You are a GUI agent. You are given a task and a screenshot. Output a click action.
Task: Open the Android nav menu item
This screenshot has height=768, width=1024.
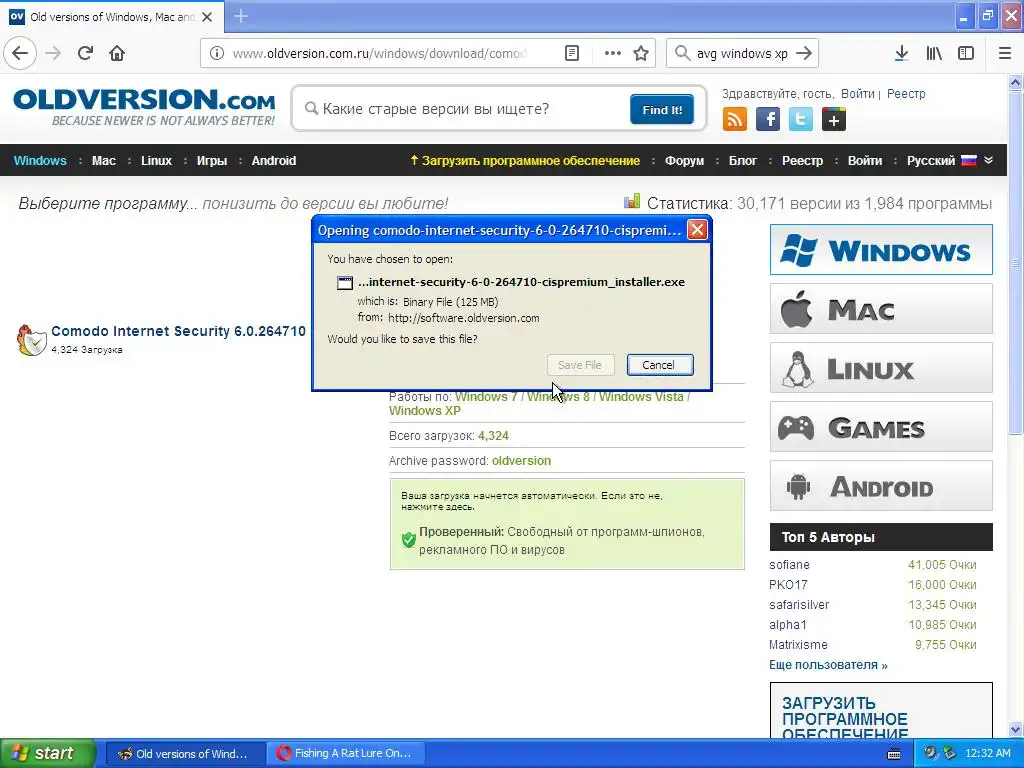(x=274, y=161)
